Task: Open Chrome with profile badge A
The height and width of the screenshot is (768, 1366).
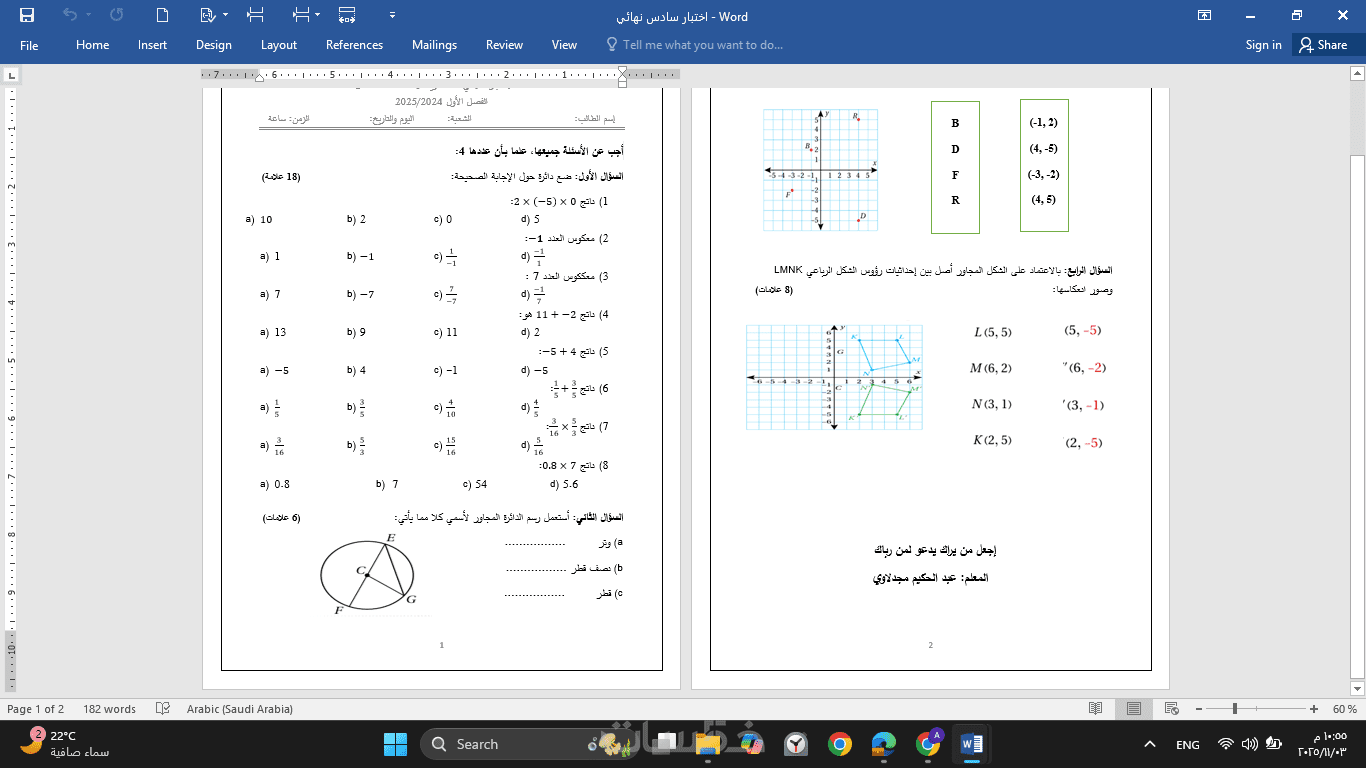Action: pos(928,744)
